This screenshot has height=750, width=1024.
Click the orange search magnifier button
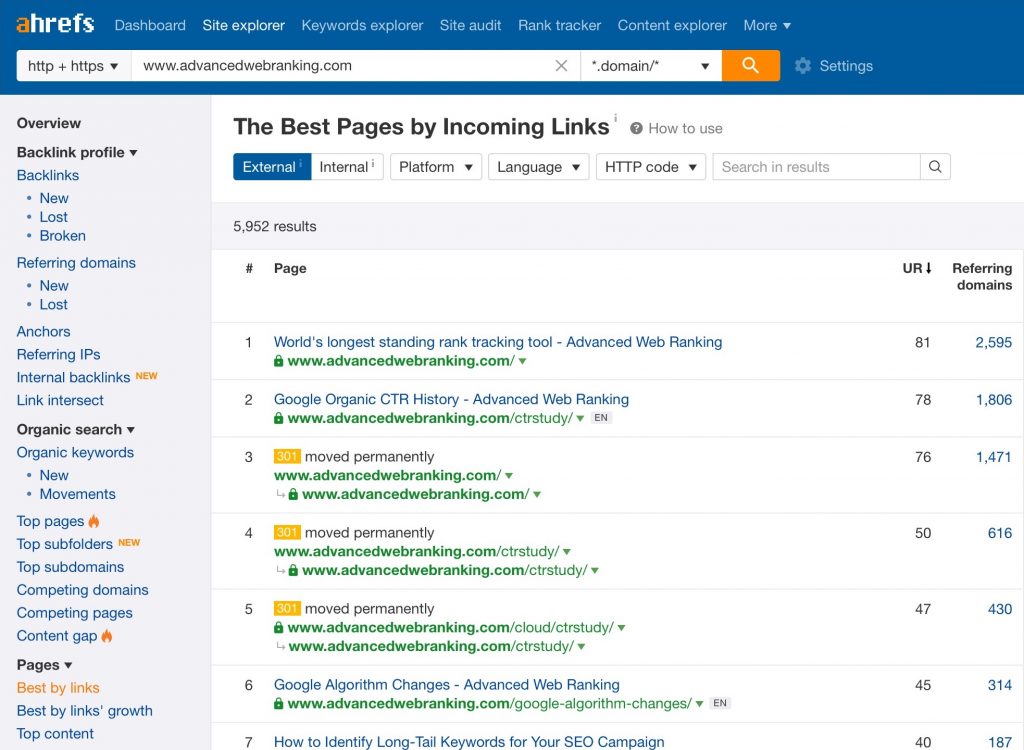pos(750,65)
